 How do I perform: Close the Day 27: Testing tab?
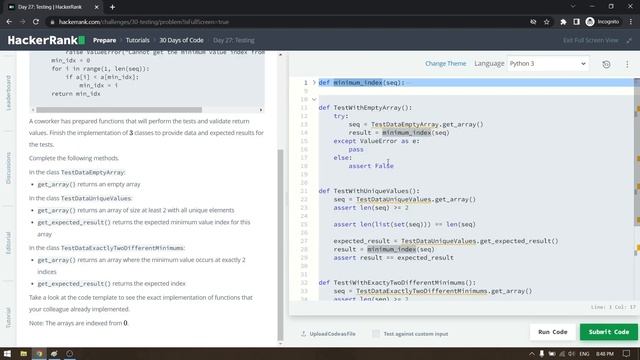pyautogui.click(x=97, y=7)
